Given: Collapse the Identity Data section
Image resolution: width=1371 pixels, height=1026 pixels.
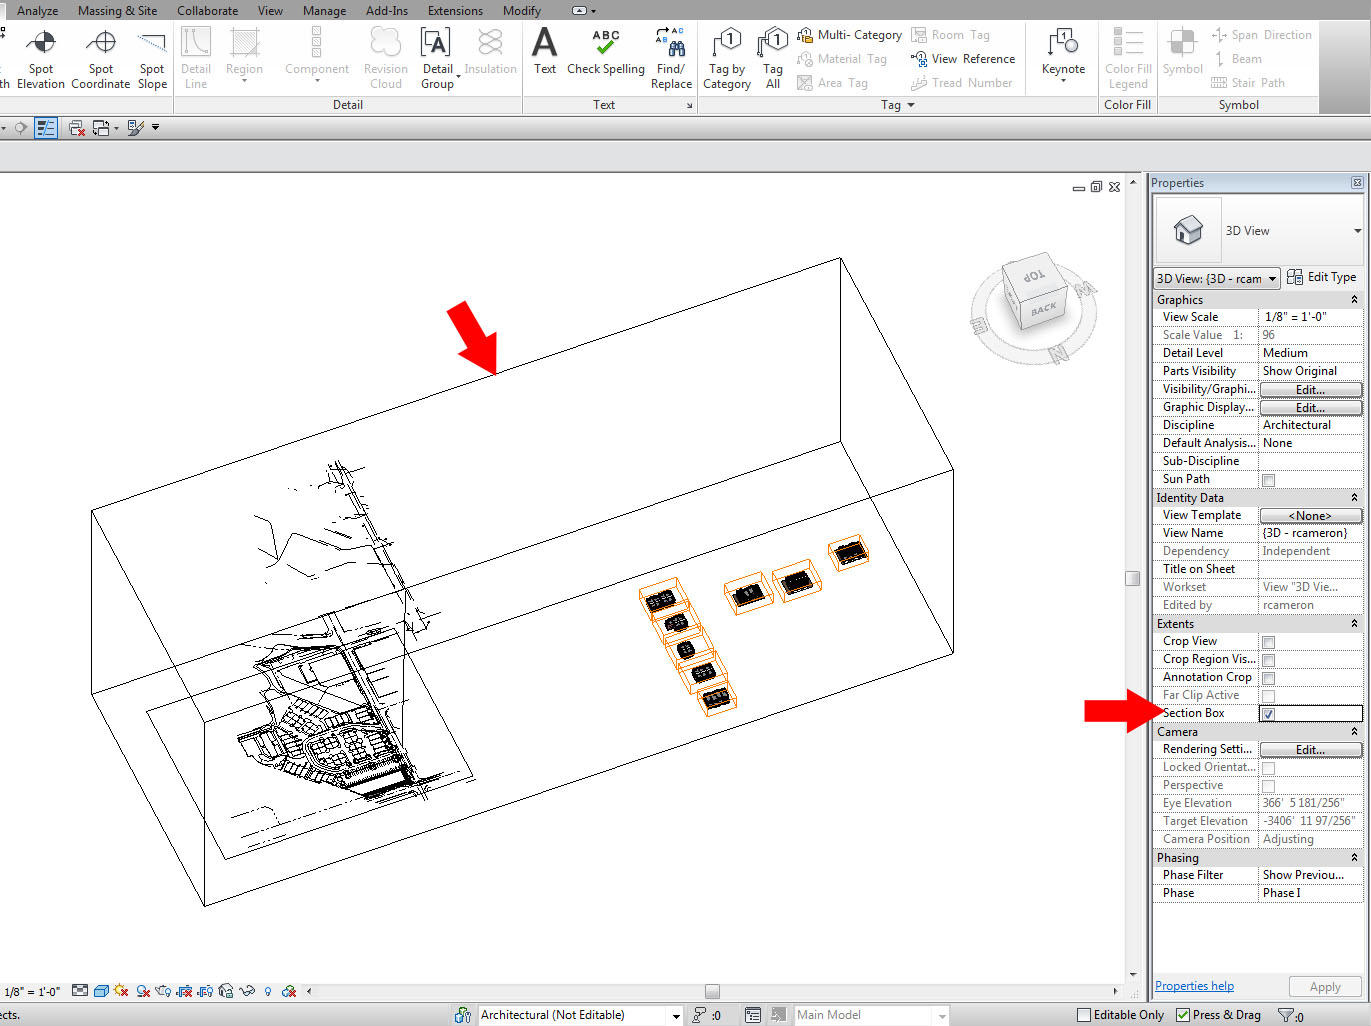Looking at the screenshot, I should click(1354, 498).
